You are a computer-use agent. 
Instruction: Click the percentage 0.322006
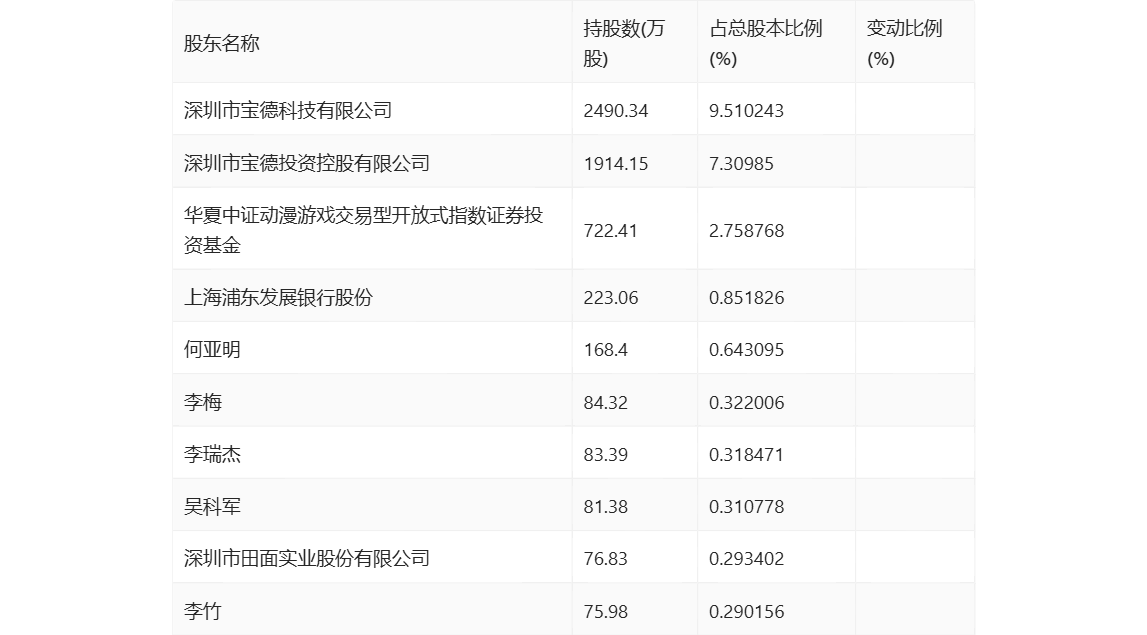coord(746,402)
